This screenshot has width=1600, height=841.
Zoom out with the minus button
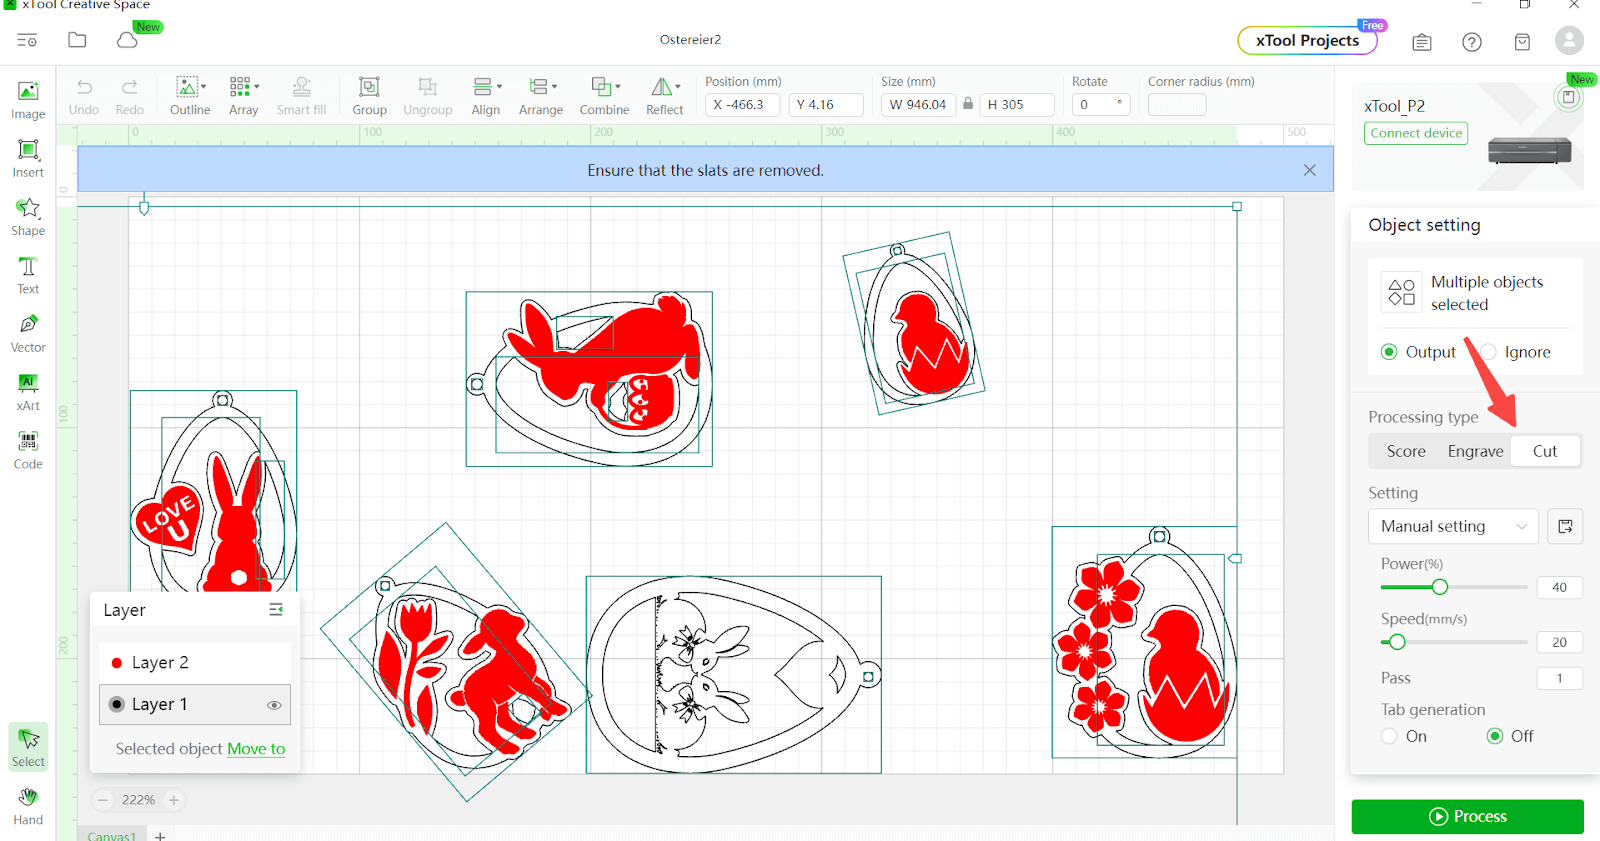[103, 800]
